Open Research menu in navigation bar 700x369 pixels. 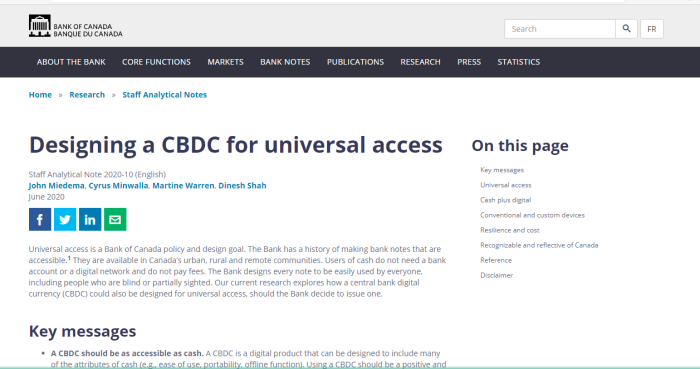(x=421, y=62)
